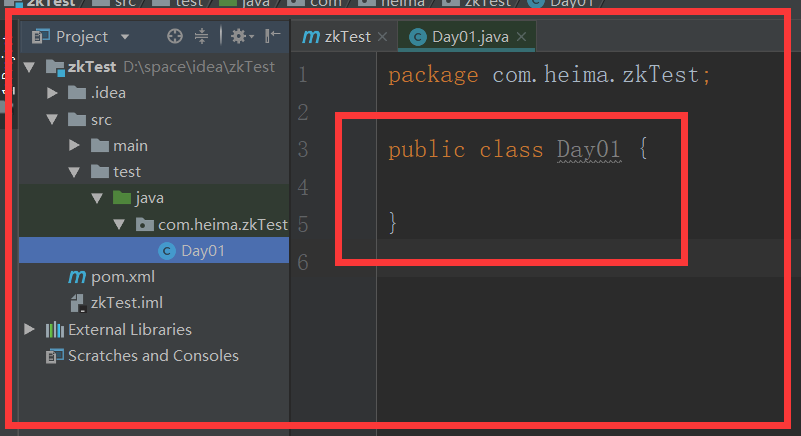
Task: Close the zkTest editor tab
Action: coord(382,37)
